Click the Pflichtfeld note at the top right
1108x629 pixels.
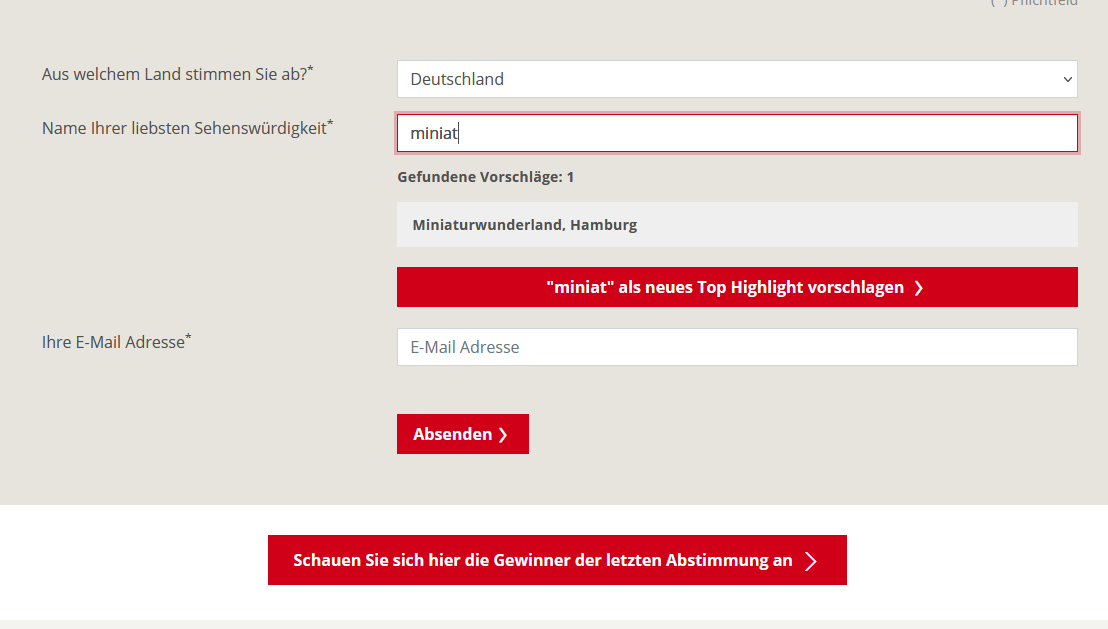[x=1044, y=3]
